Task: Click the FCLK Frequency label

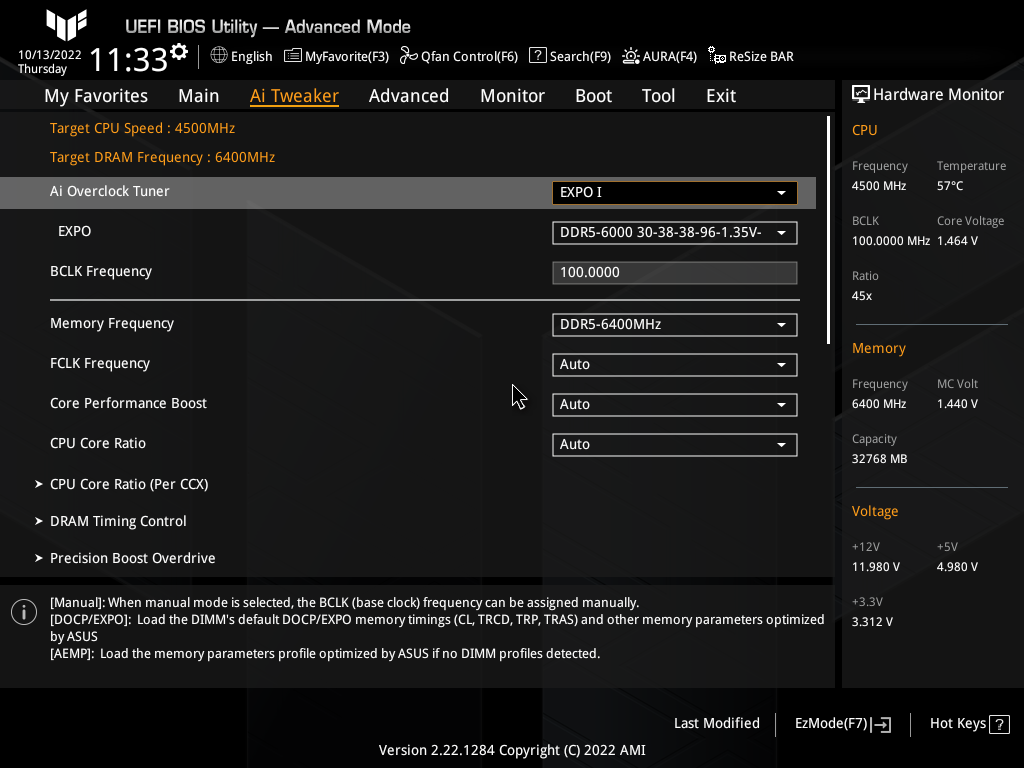Action: (100, 363)
